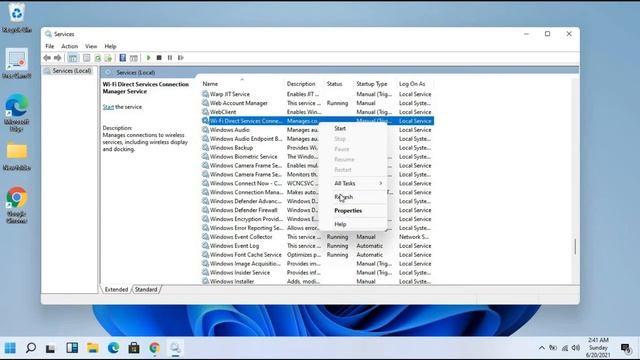Expand All Tasks submenu
This screenshot has height=360, width=640.
click(x=353, y=183)
